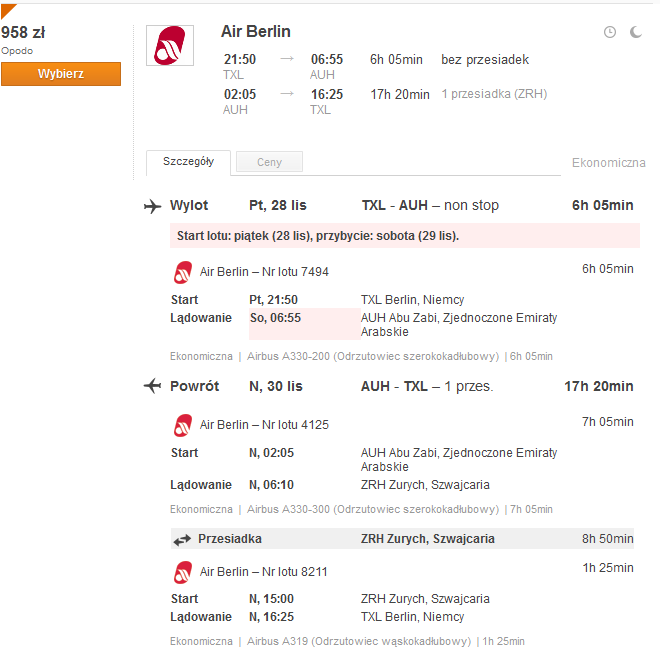
Task: Click the pink overnight flight notice banner
Action: coord(405,236)
